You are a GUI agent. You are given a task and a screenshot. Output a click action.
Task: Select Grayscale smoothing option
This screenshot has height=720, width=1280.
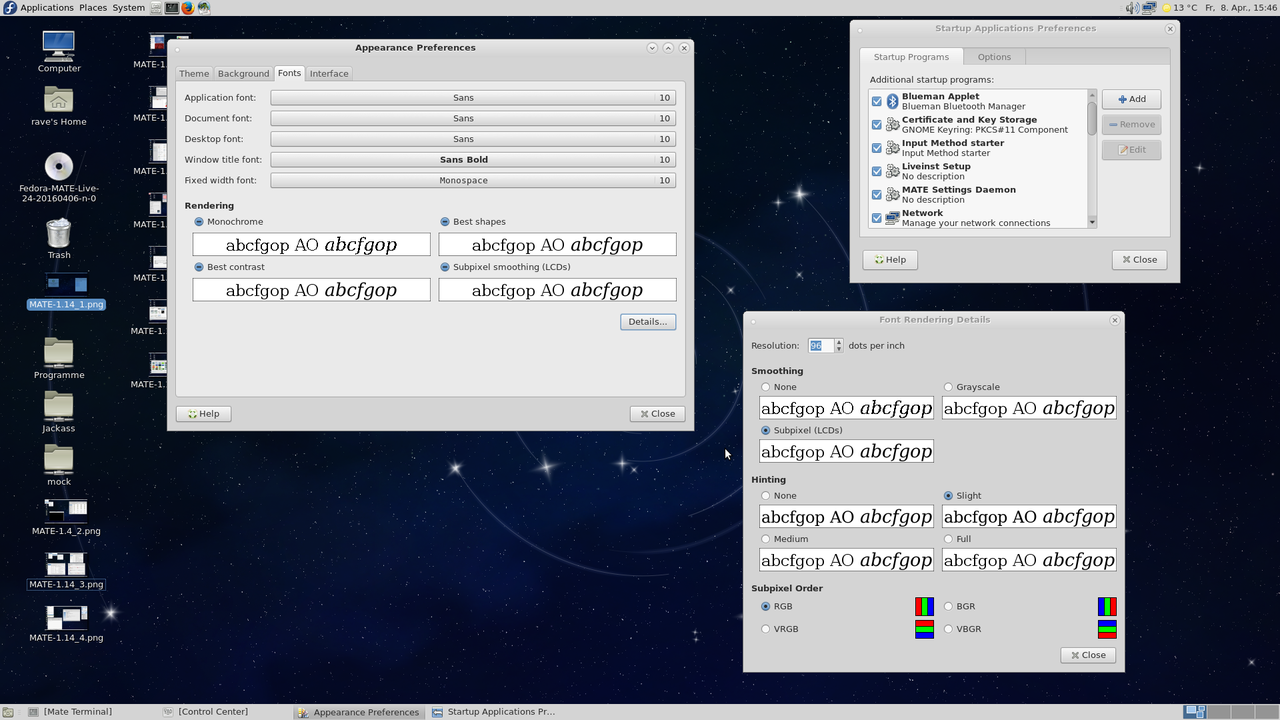[948, 387]
